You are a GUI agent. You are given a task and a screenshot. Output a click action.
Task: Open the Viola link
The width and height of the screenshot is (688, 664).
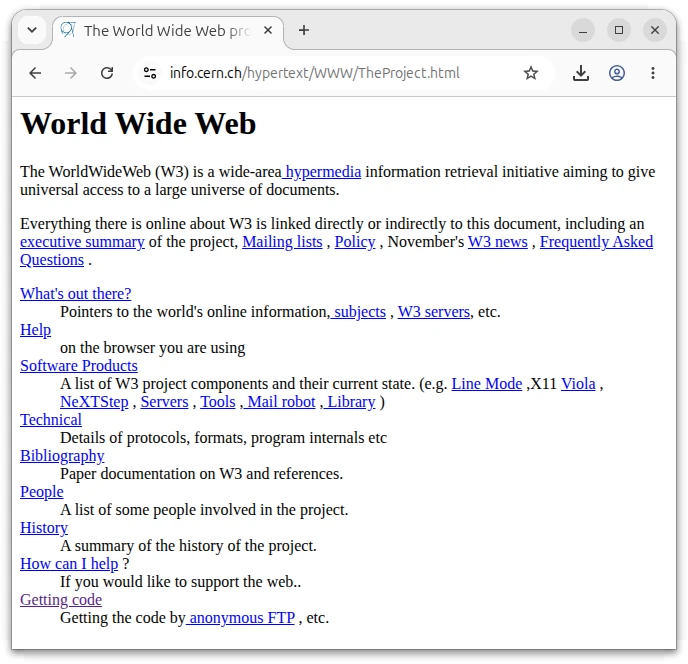578,384
